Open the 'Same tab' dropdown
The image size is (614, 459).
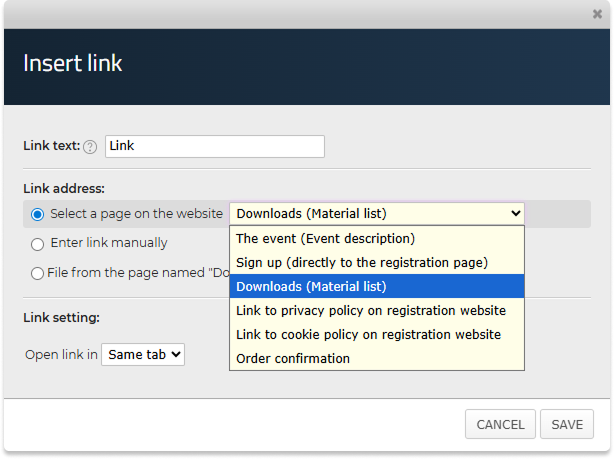pos(143,354)
